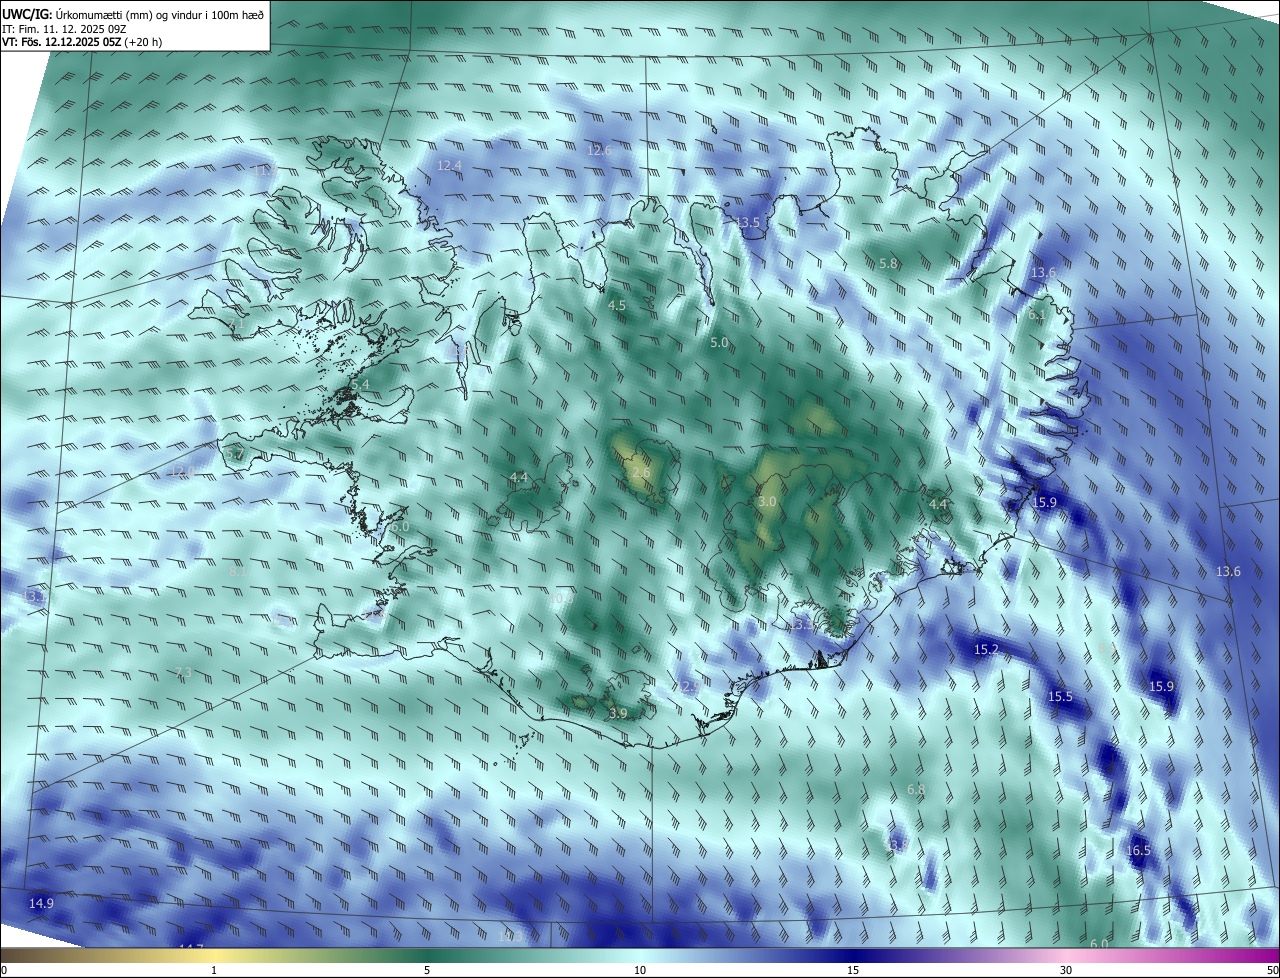The width and height of the screenshot is (1280, 978).
Task: Click the 'UWC/IG: Úrkomumætti (mm)' title line
Action: (x=133, y=13)
